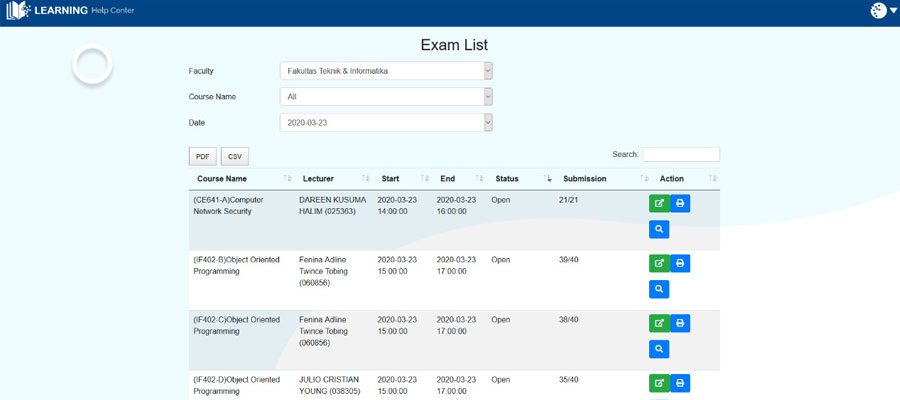Click the Search input field
This screenshot has height=400, width=900.
coord(680,155)
